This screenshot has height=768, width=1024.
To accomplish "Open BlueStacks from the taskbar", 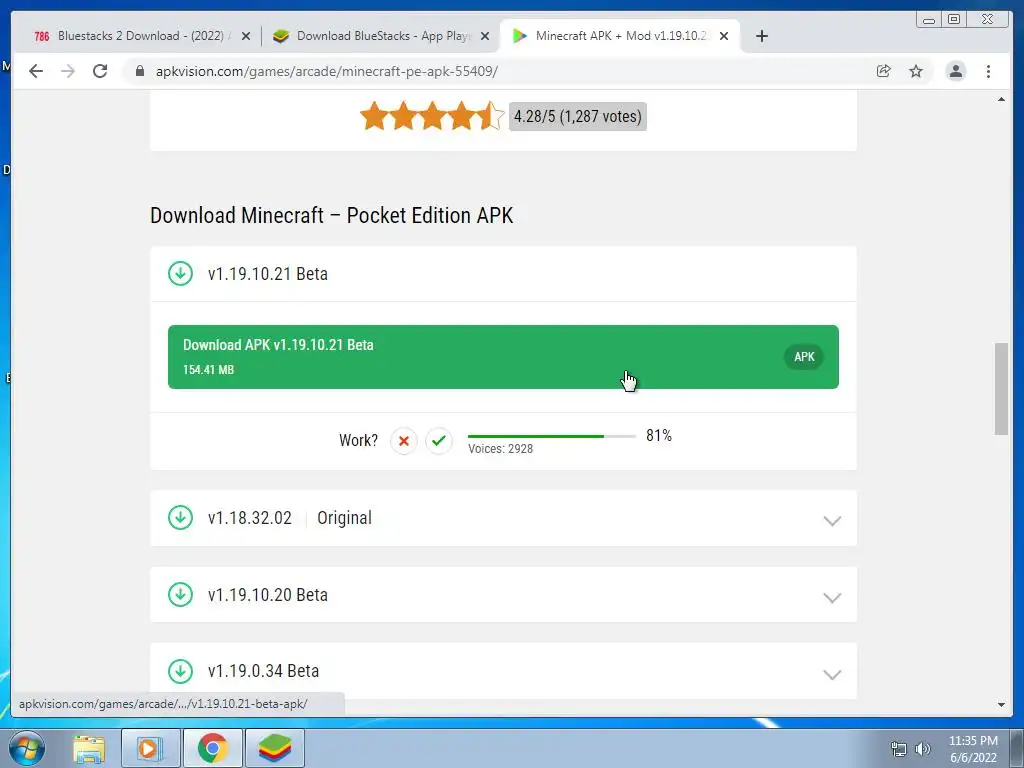I will point(274,748).
